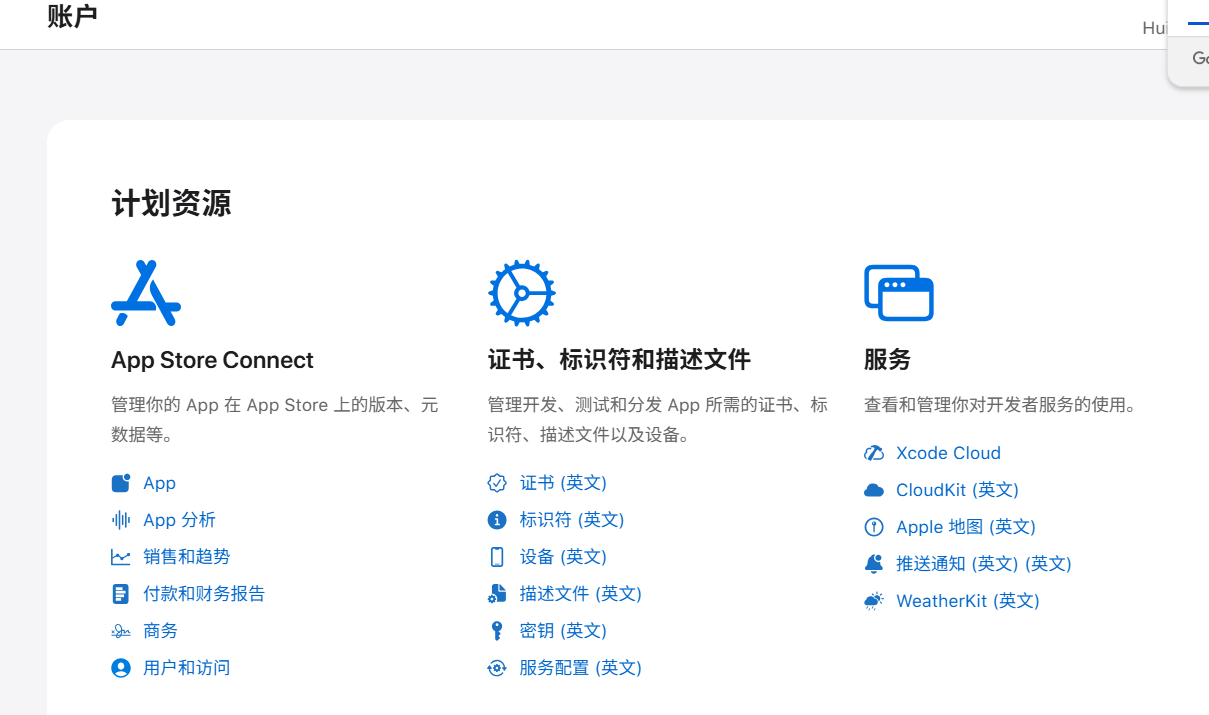1209x715 pixels.
Task: Click the 服务 heading
Action: tap(888, 360)
